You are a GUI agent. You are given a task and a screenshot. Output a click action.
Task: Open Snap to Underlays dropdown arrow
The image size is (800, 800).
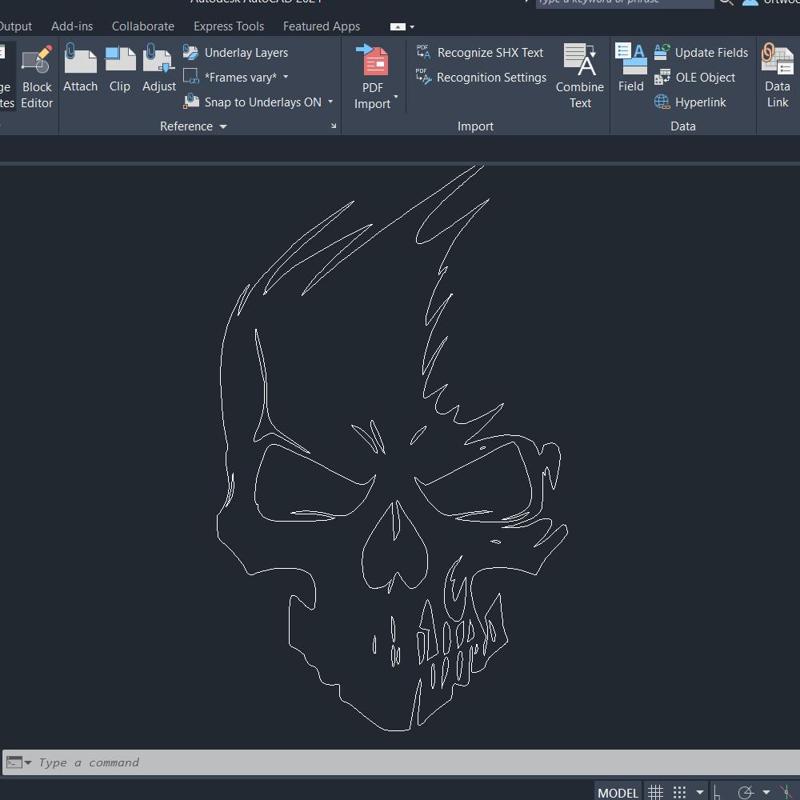pos(331,102)
